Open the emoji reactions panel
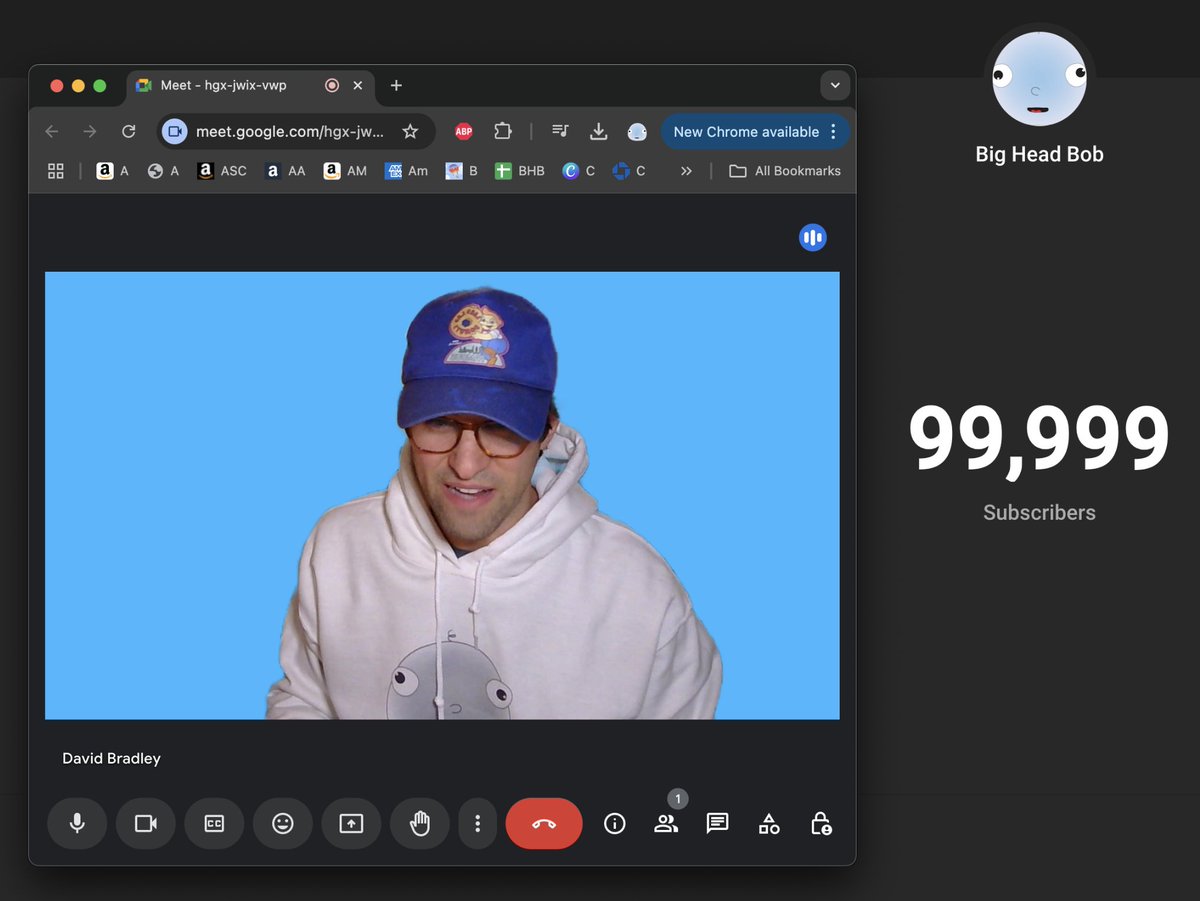Viewport: 1200px width, 901px height. coord(283,823)
